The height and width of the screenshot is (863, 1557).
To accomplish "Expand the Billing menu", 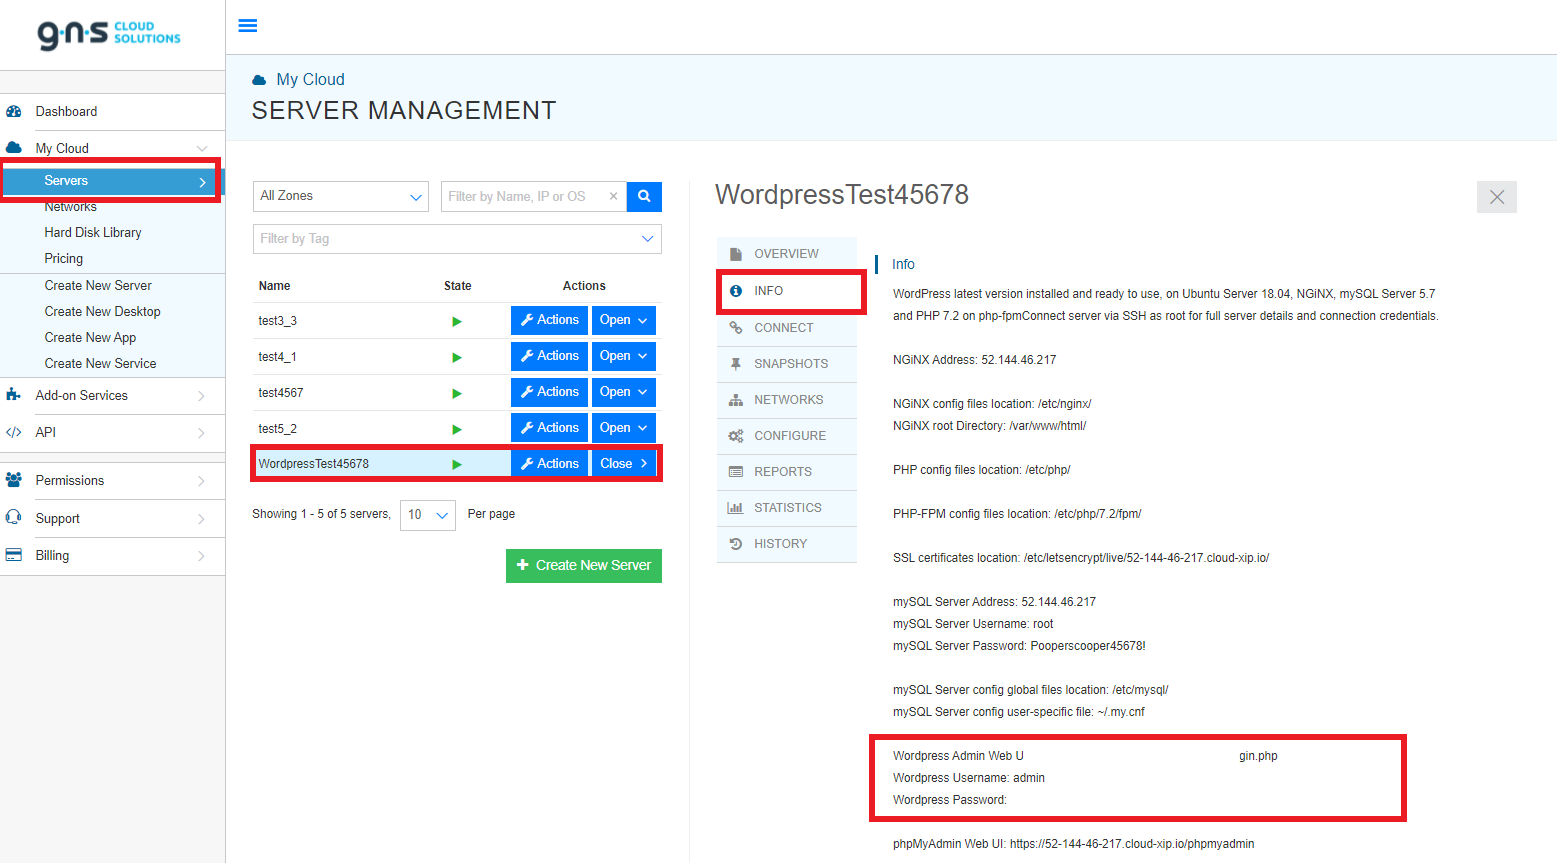I will (112, 556).
